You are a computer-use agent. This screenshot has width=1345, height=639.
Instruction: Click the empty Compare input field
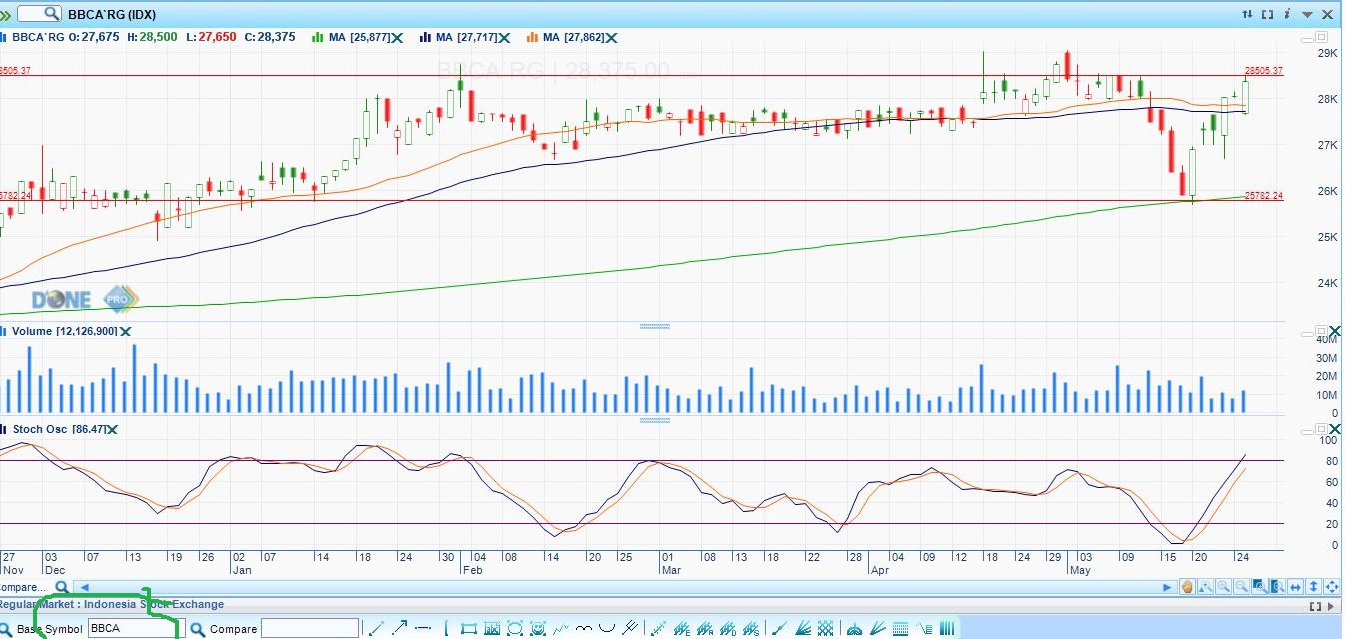pos(309,629)
